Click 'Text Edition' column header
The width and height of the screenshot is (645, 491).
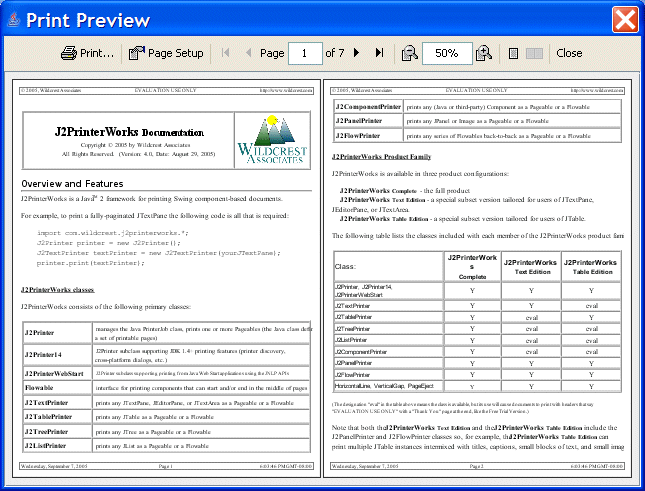coord(531,266)
